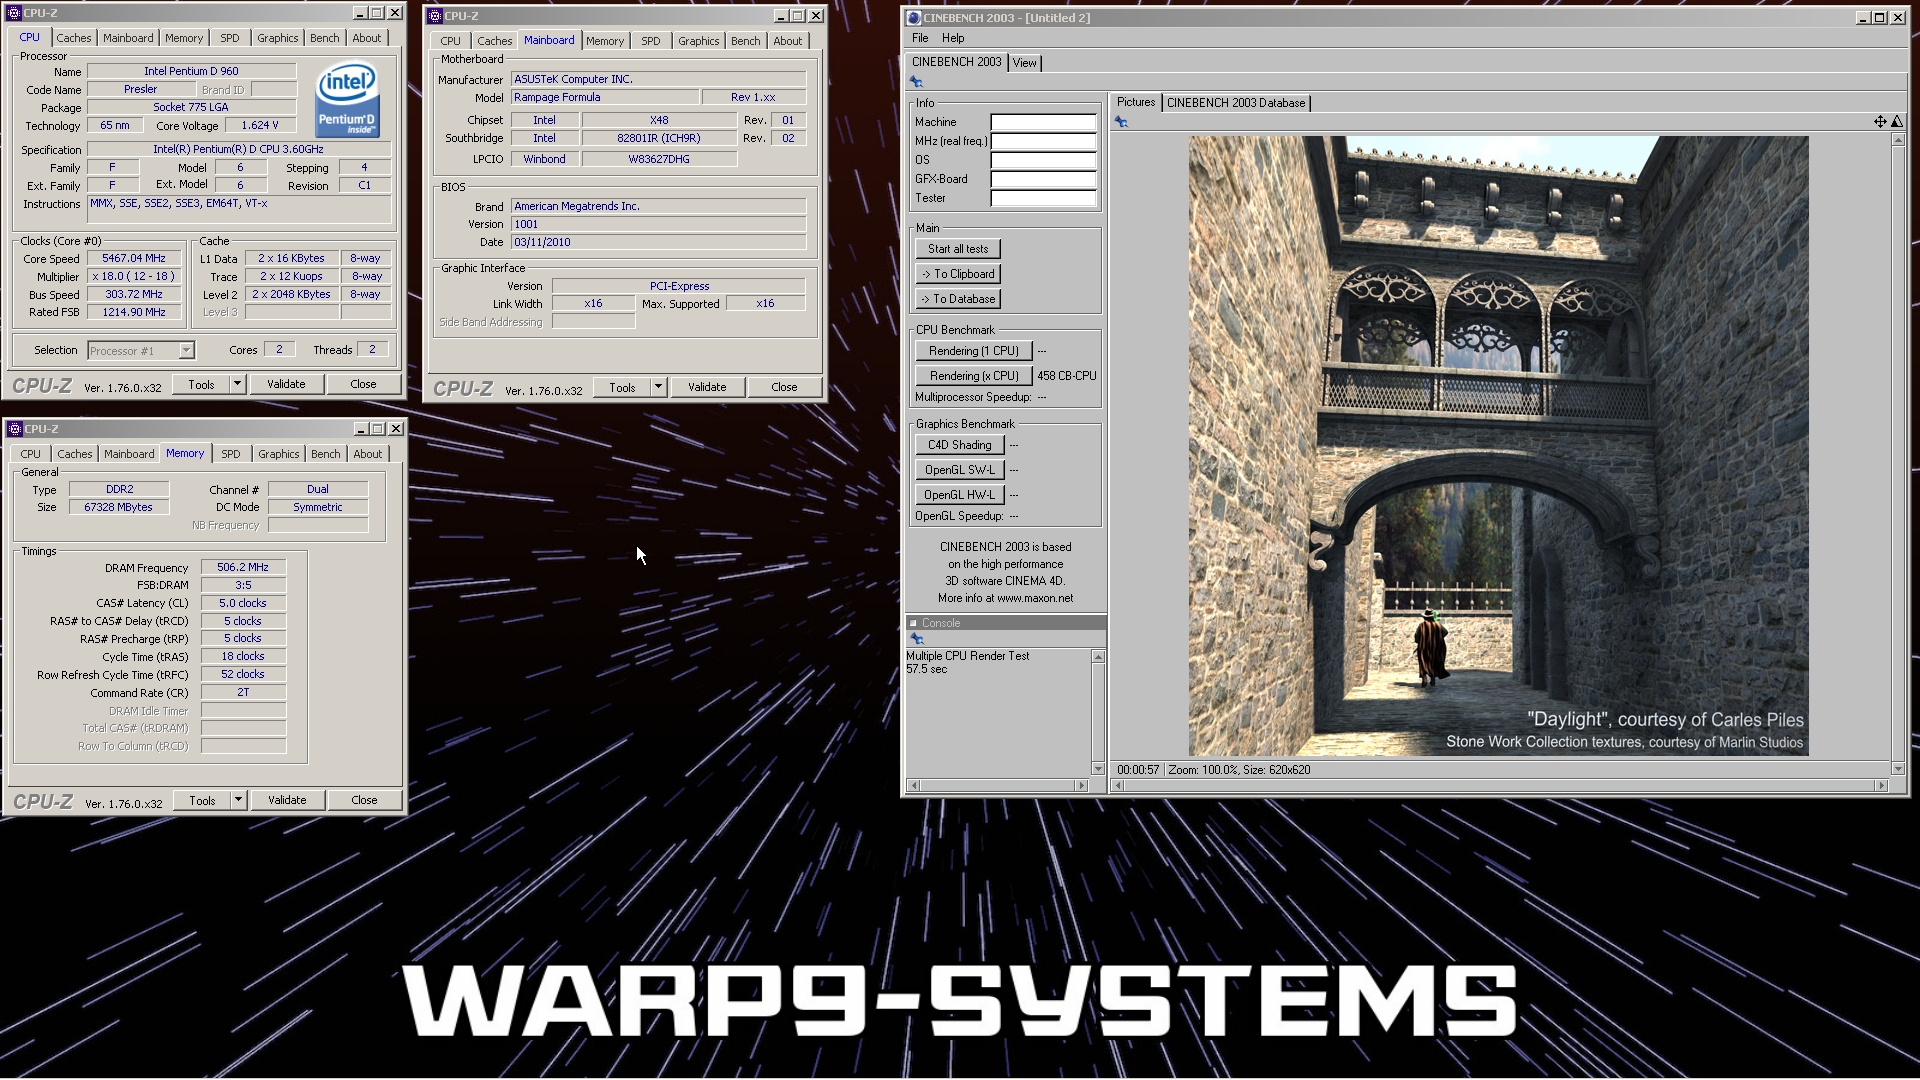
Task: Click the GFX-Board input field
Action: click(1043, 179)
